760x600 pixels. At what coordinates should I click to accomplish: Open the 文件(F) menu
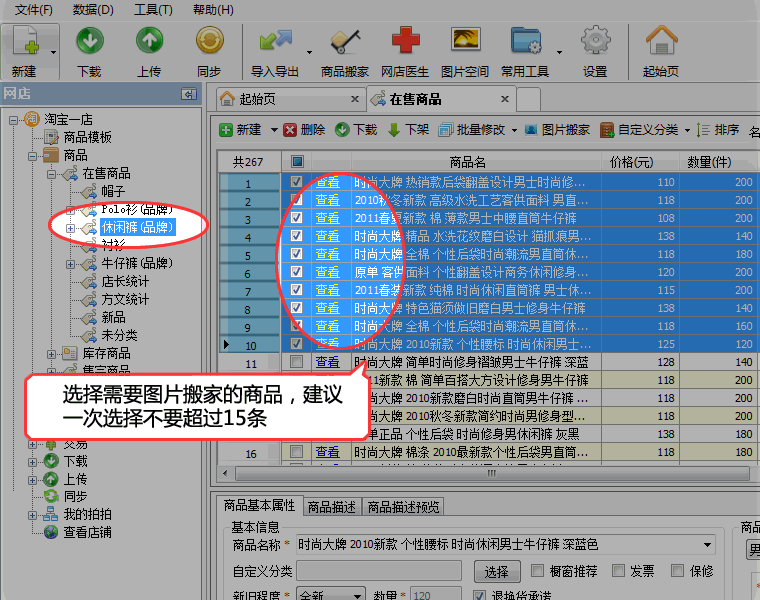pyautogui.click(x=33, y=10)
